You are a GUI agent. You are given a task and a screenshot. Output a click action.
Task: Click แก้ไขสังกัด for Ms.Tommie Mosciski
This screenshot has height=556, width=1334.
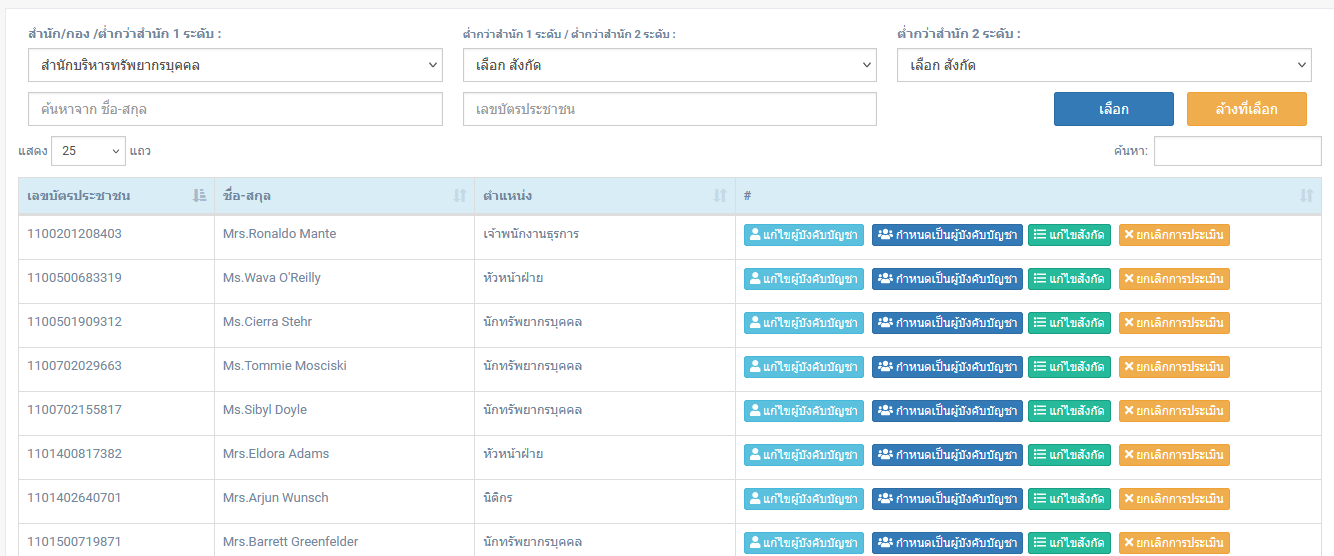[x=1069, y=367]
